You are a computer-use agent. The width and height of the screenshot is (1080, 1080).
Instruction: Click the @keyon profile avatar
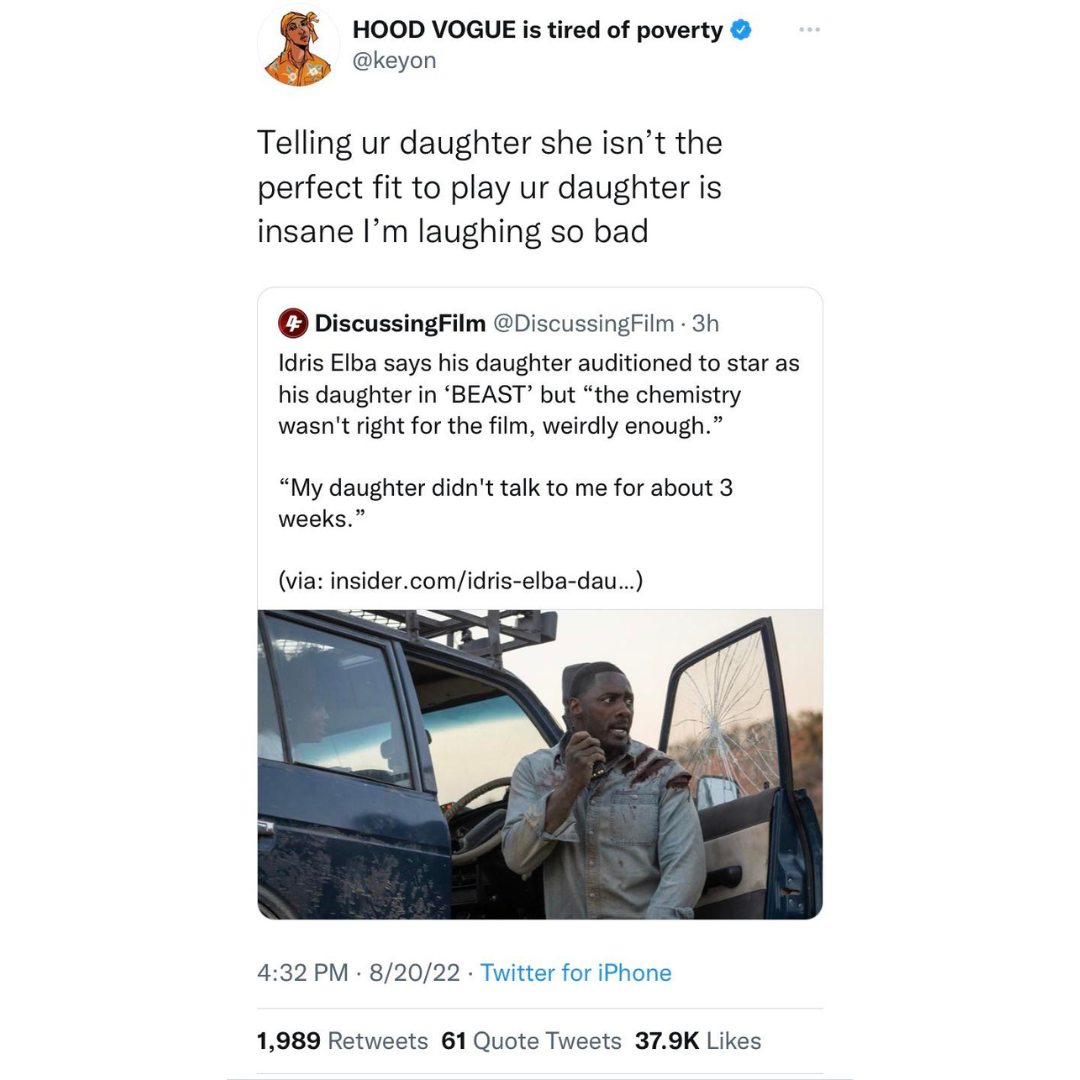tap(298, 47)
